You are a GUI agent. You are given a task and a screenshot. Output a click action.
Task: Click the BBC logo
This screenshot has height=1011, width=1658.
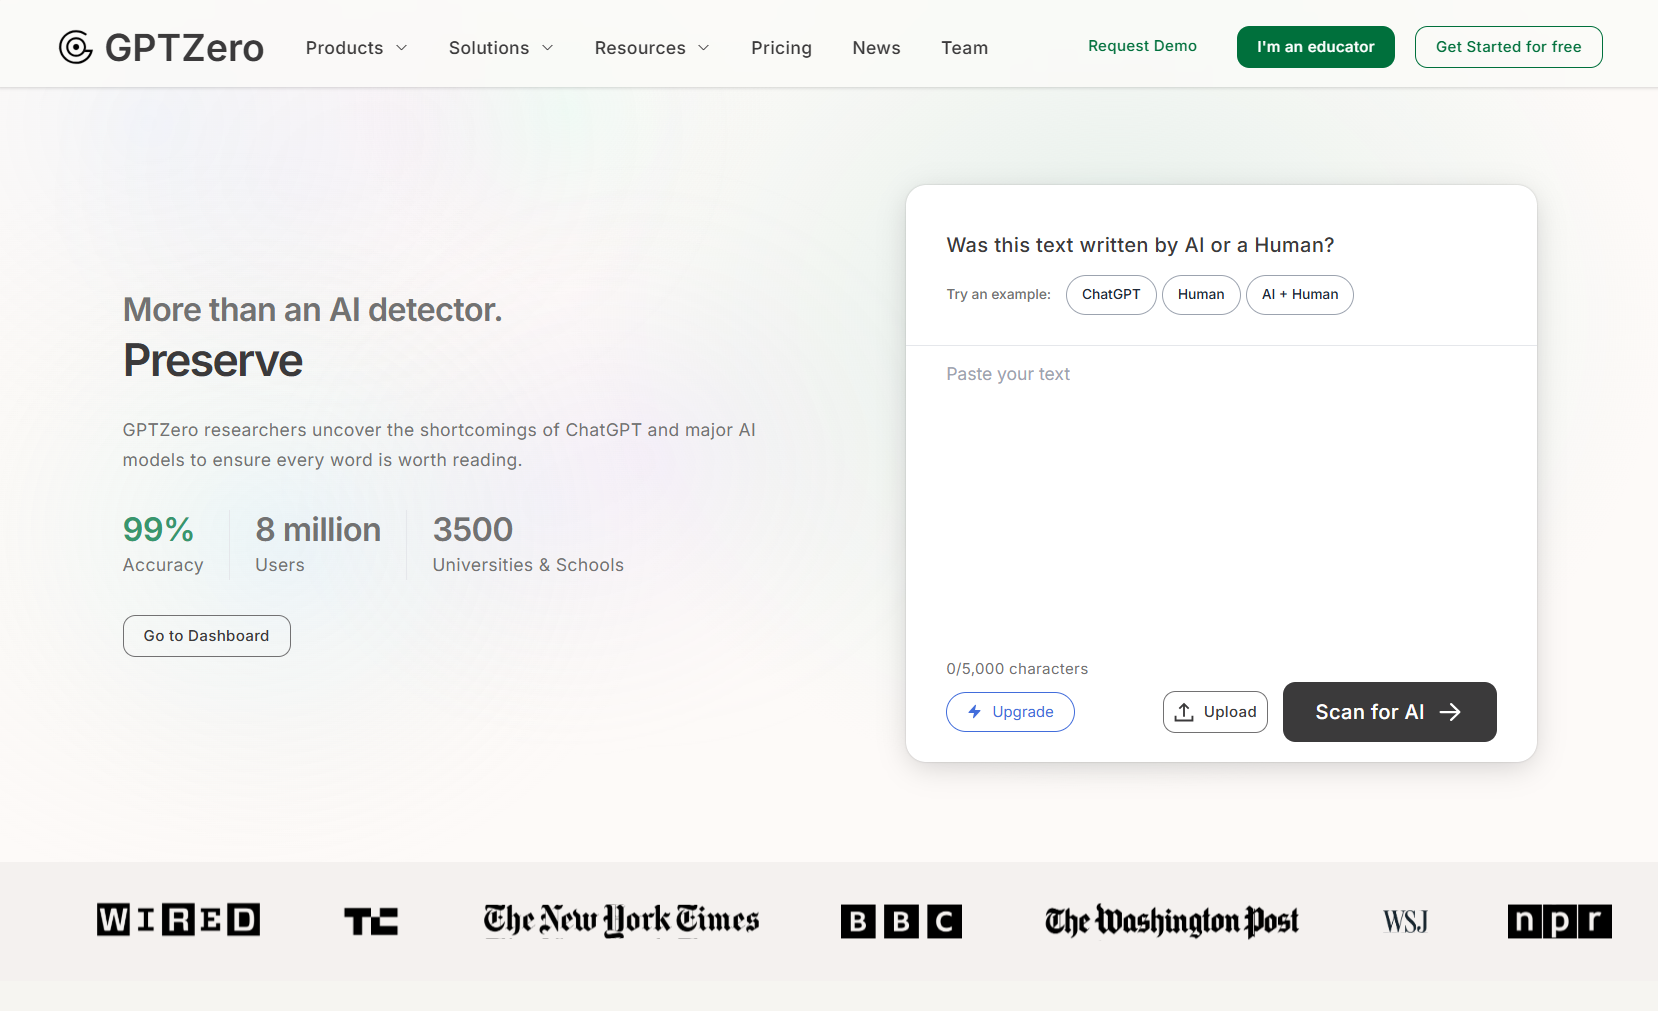[x=901, y=921]
